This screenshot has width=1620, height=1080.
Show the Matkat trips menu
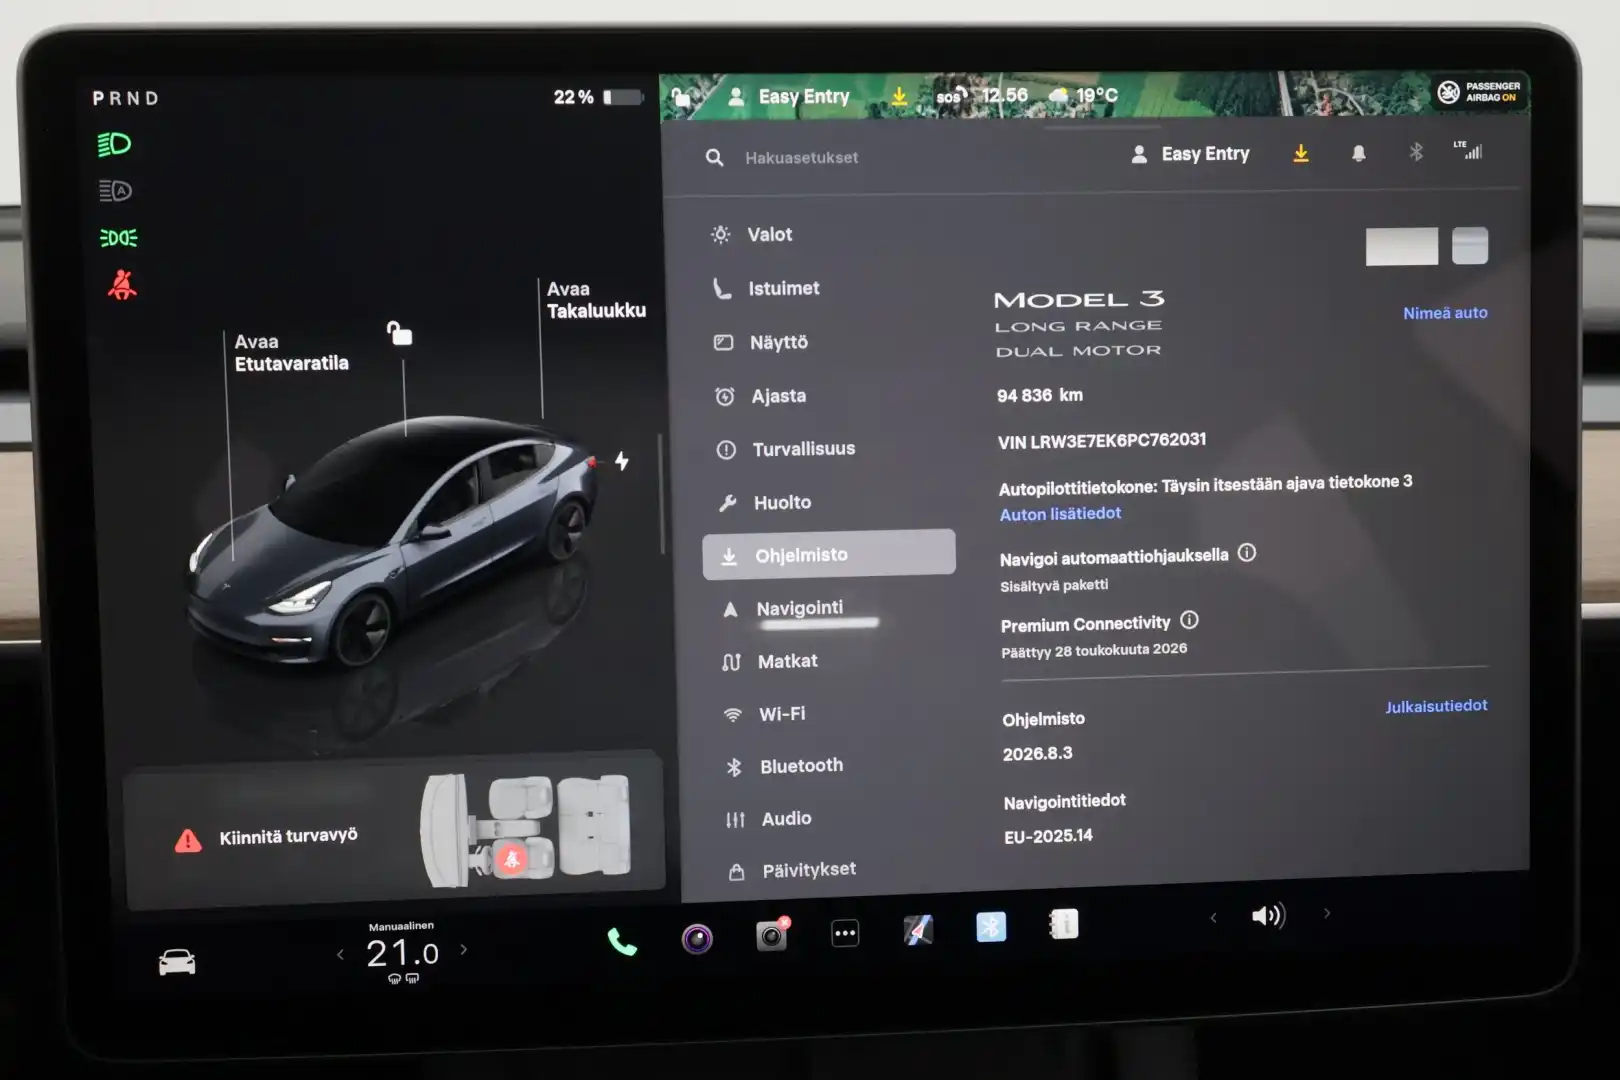point(769,661)
